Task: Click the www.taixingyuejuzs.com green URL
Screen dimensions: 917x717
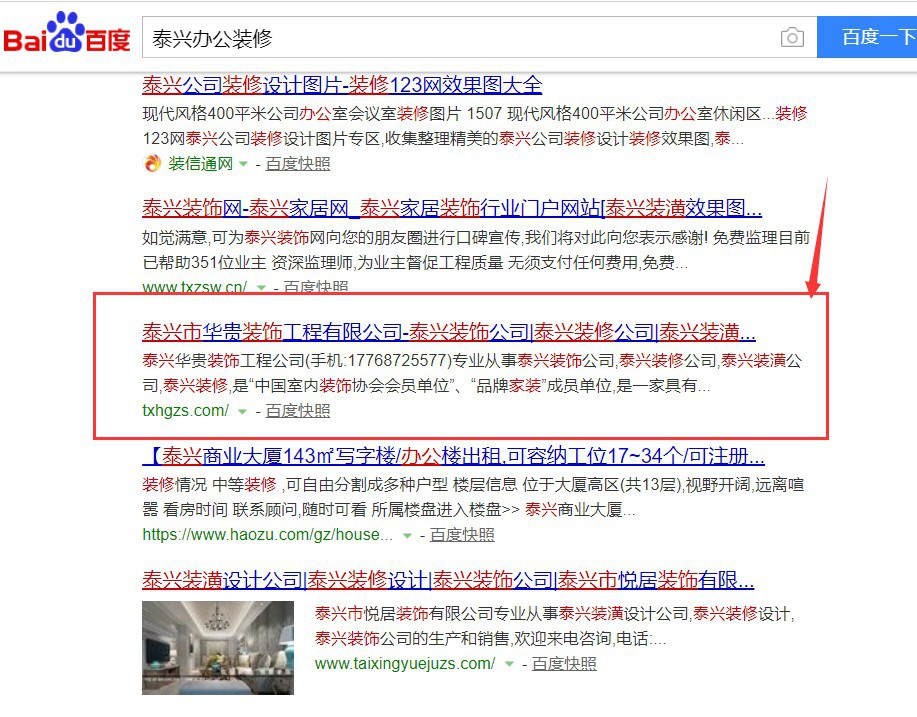Action: [x=404, y=664]
